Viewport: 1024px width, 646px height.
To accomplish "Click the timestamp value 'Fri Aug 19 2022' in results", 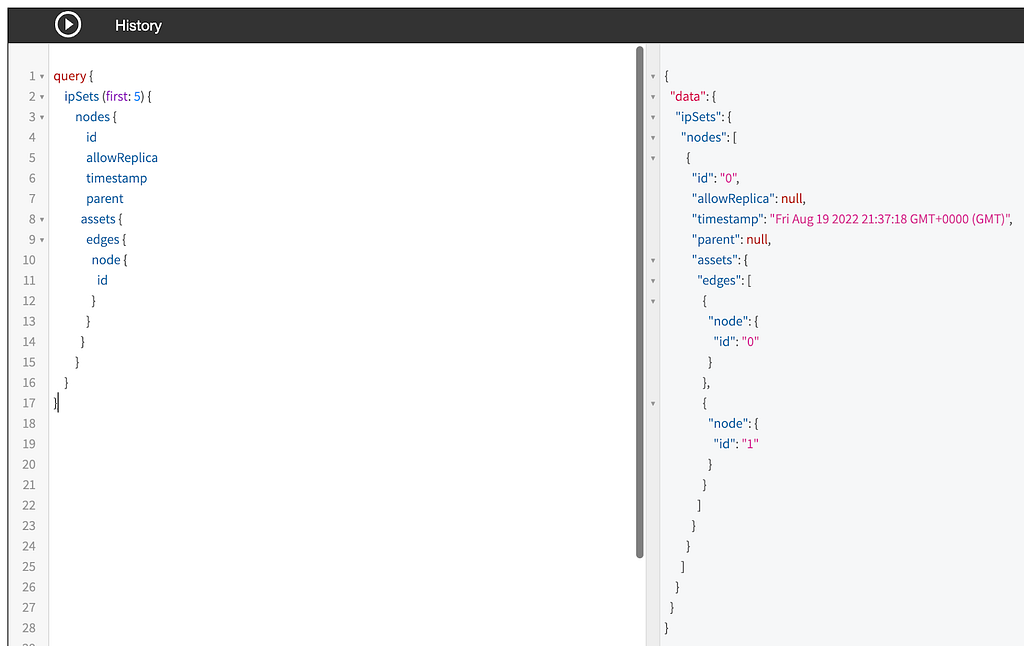I will coord(891,219).
